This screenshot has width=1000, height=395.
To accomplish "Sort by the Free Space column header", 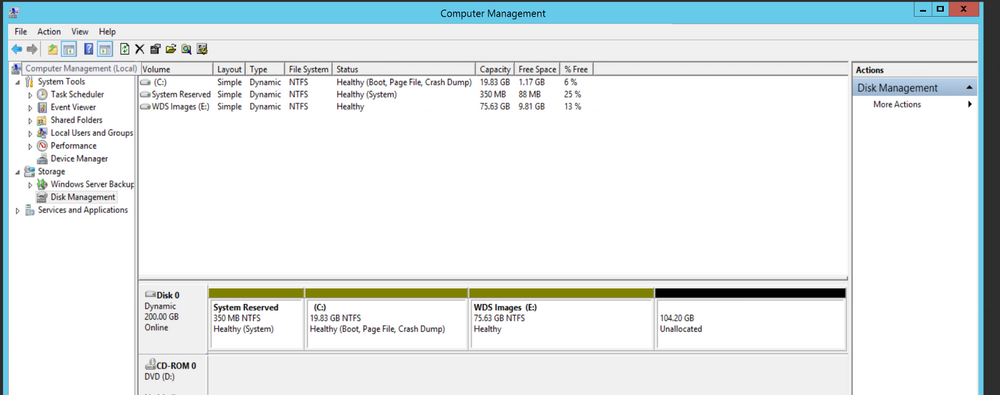I will (537, 69).
